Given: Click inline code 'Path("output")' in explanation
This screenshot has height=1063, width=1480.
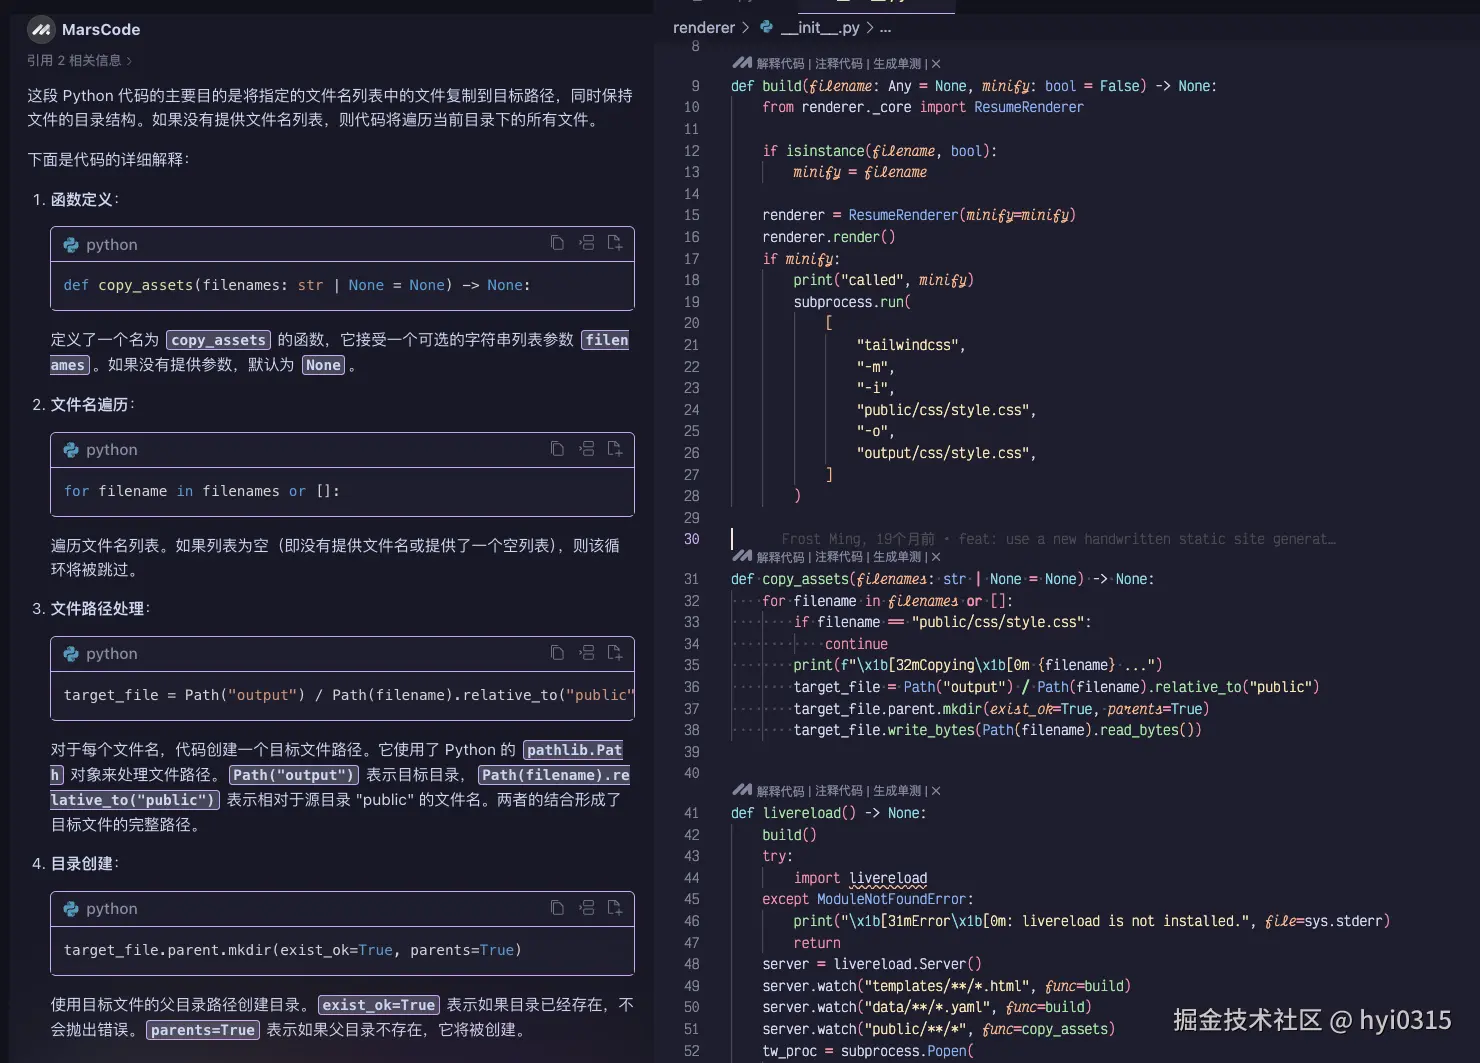Looking at the screenshot, I should point(293,775).
